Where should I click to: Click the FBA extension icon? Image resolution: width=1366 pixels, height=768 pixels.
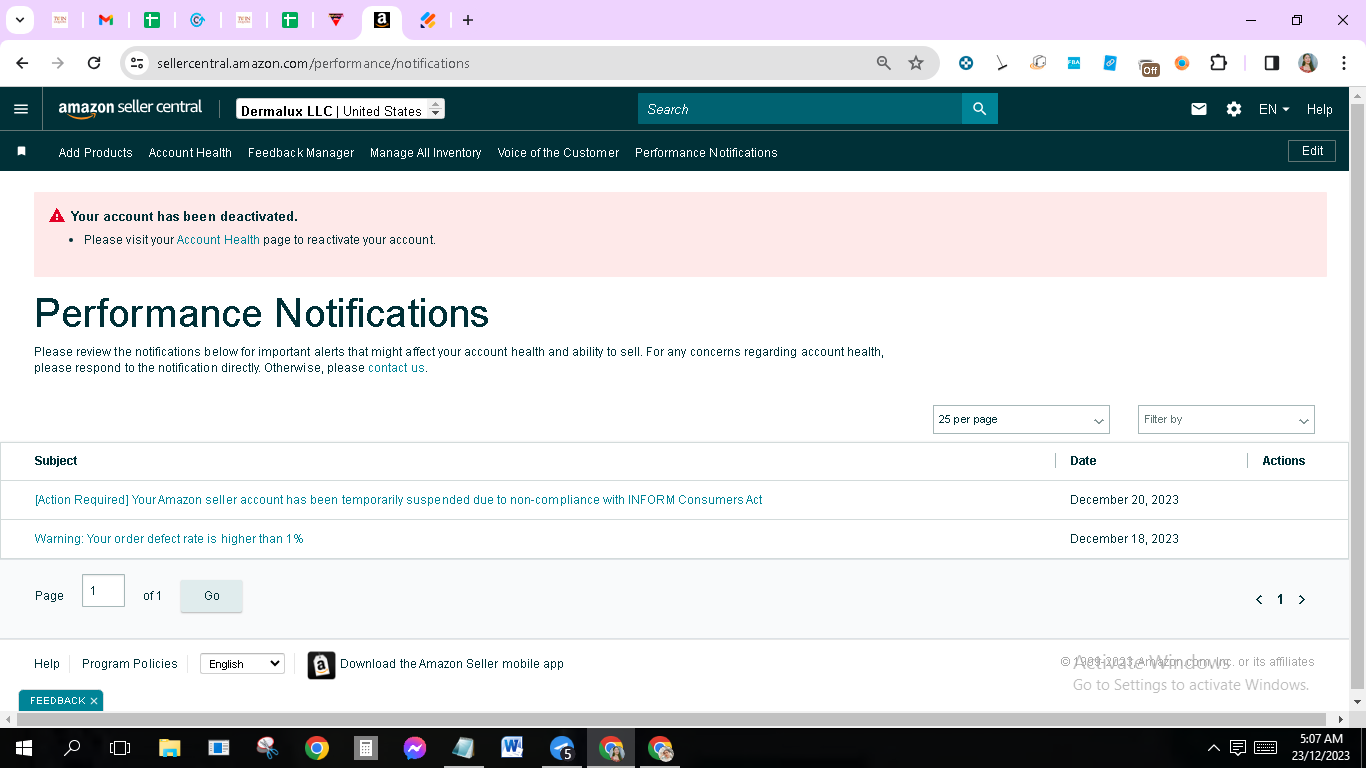1074,63
